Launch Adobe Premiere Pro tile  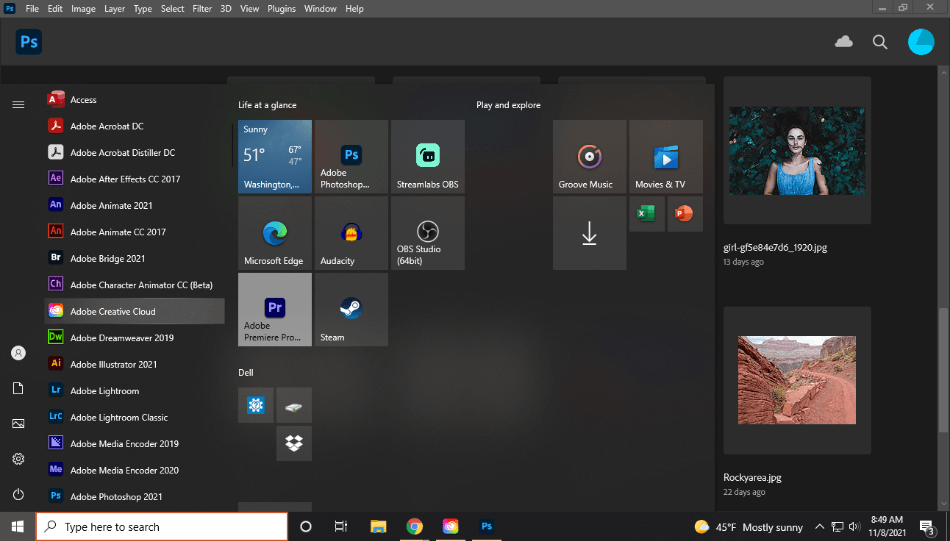[275, 310]
